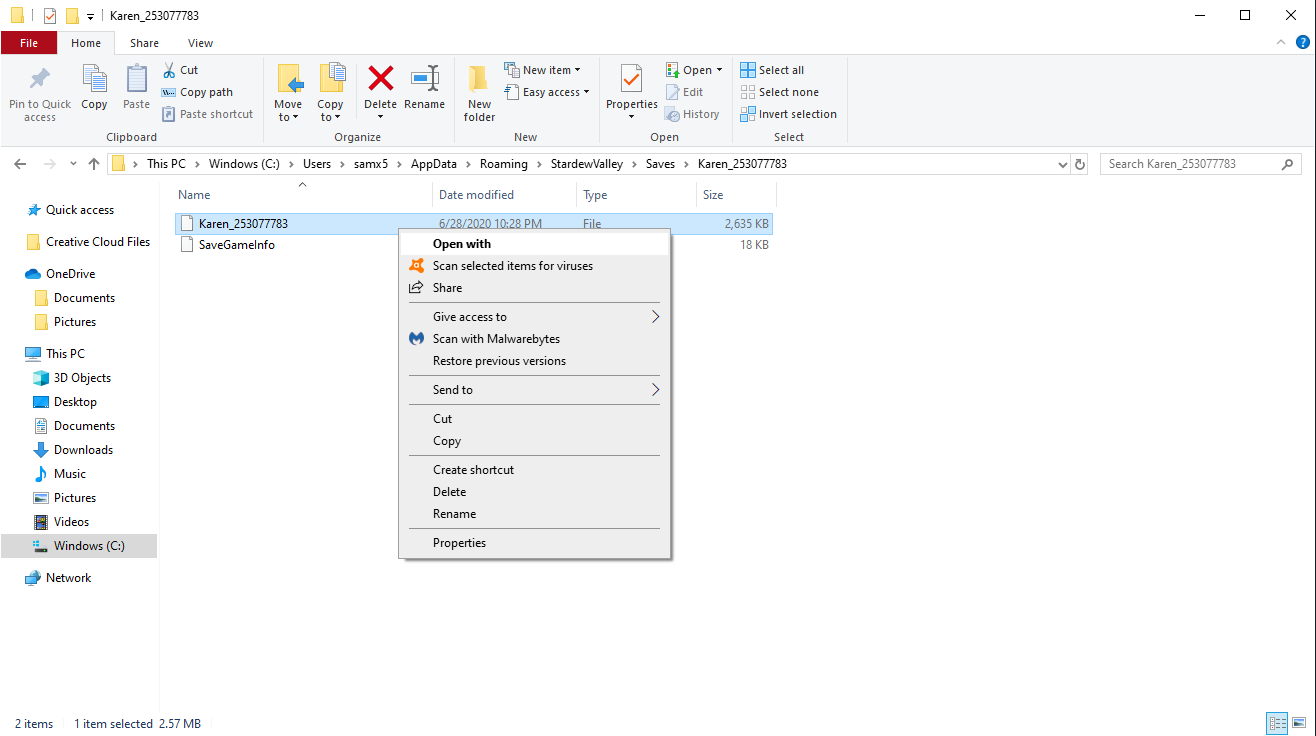Image resolution: width=1316 pixels, height=736 pixels.
Task: Switch to the Share ribbon tab
Action: [144, 43]
